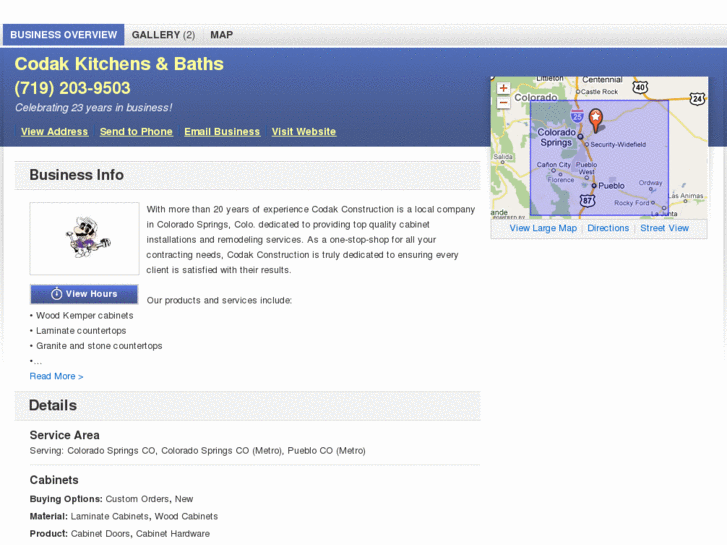Click the View Hours button
727x545 pixels.
pyautogui.click(x=84, y=294)
